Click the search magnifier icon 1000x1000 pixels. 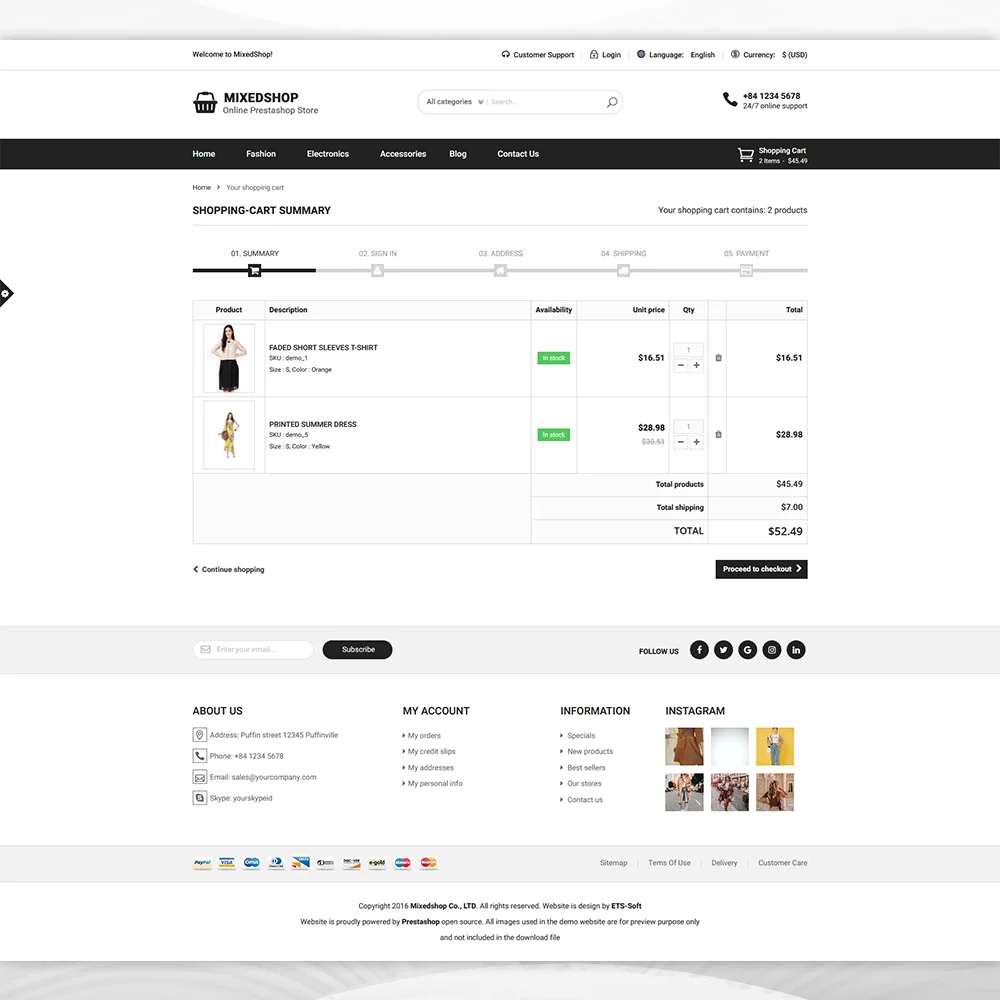pyautogui.click(x=612, y=102)
